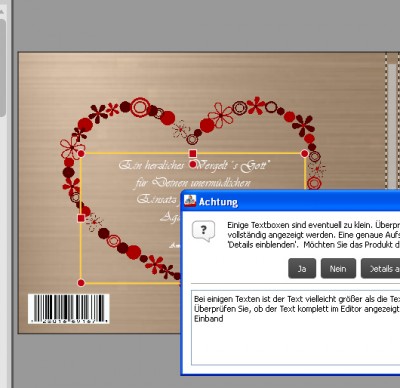Click the Details button in Achtung dialog
Image resolution: width=400 pixels, height=388 pixels.
tap(381, 268)
